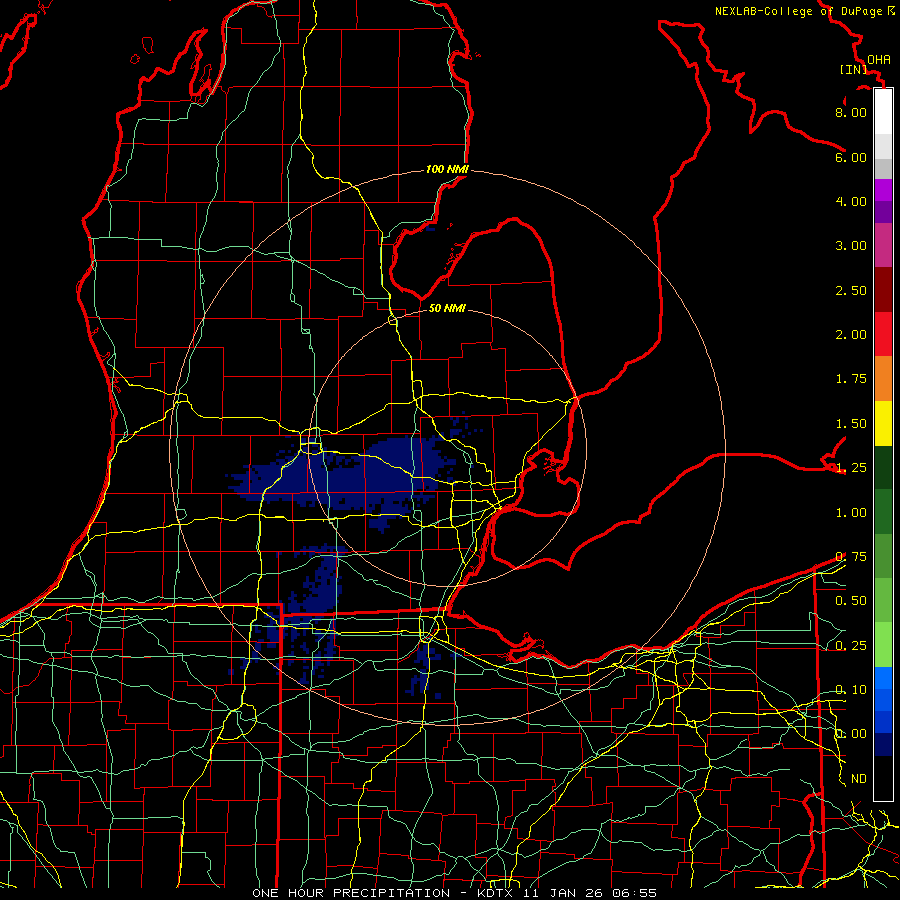Viewport: 900px width, 900px height.
Task: Click the 1.75 legend value
Action: click(x=851, y=379)
